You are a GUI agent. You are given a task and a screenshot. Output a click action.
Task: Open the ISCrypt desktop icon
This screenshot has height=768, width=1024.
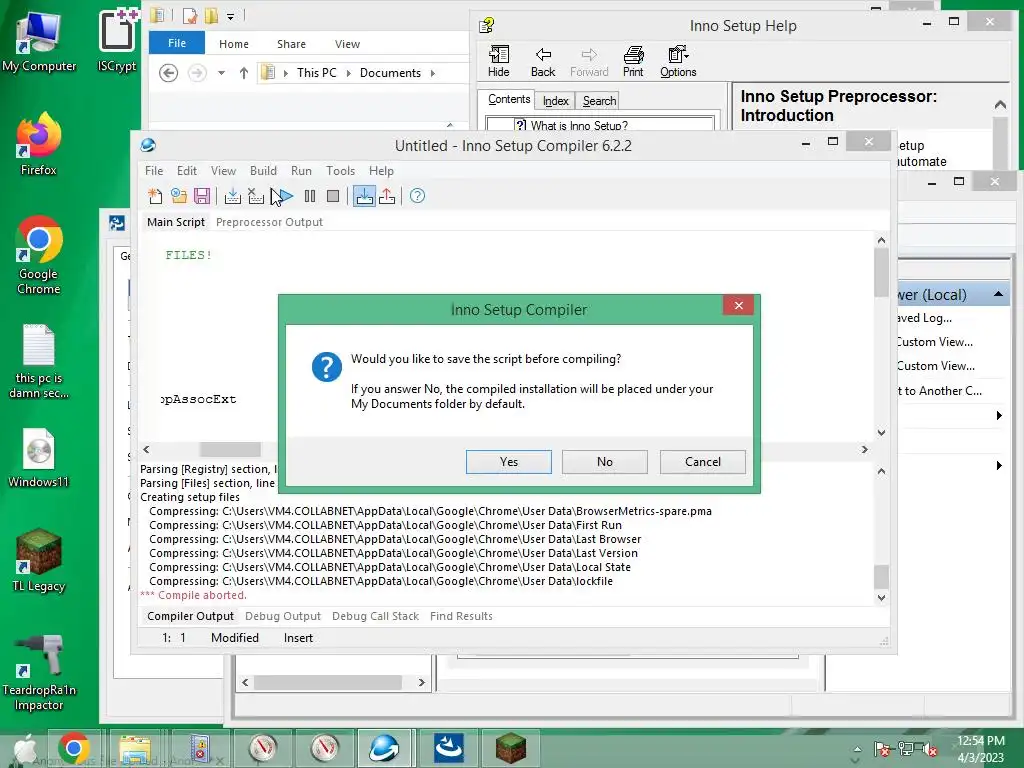(x=117, y=41)
